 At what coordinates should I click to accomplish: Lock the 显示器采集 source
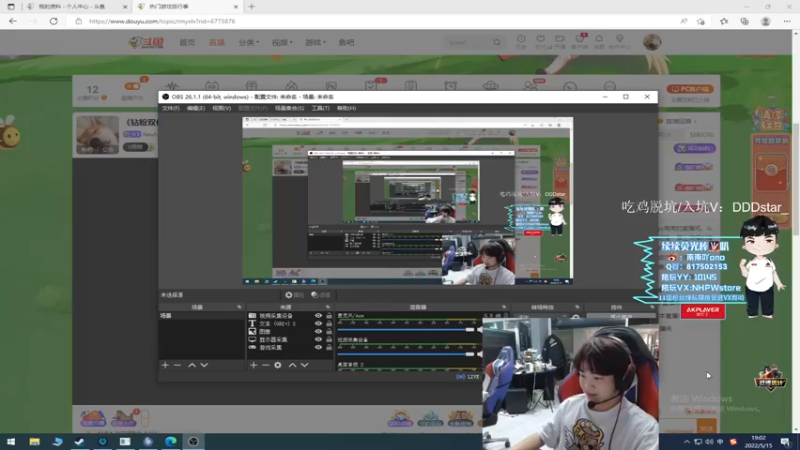coord(329,339)
